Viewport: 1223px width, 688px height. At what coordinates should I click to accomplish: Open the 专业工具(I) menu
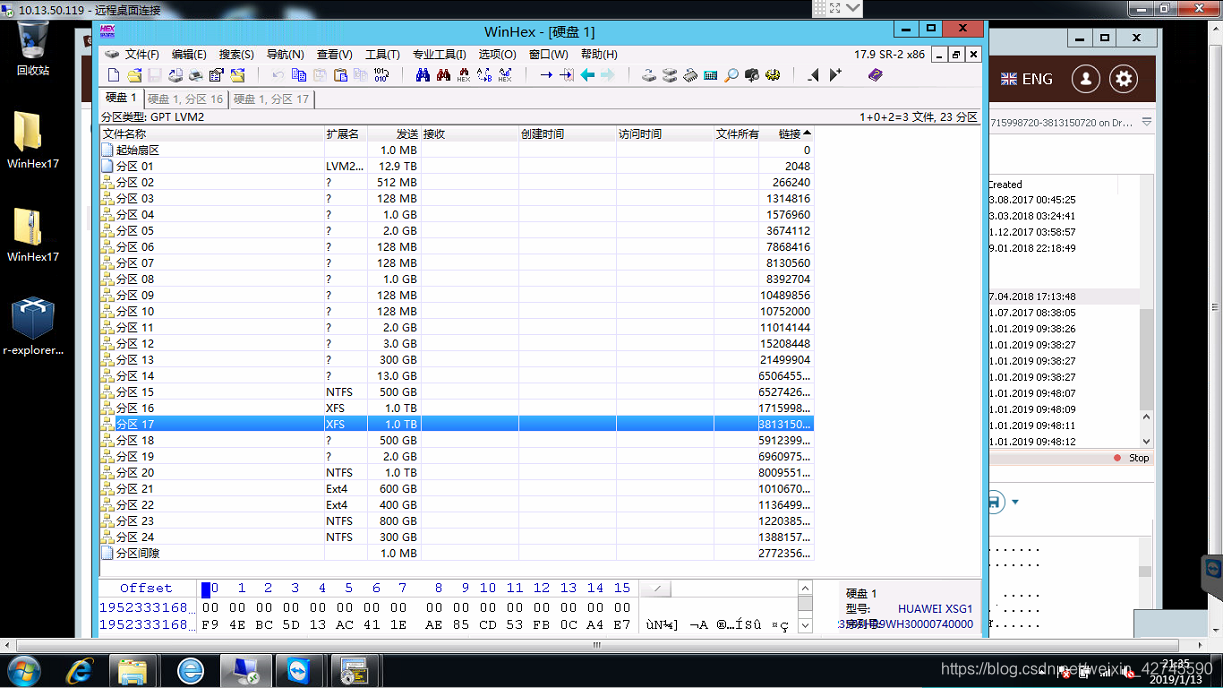point(439,54)
